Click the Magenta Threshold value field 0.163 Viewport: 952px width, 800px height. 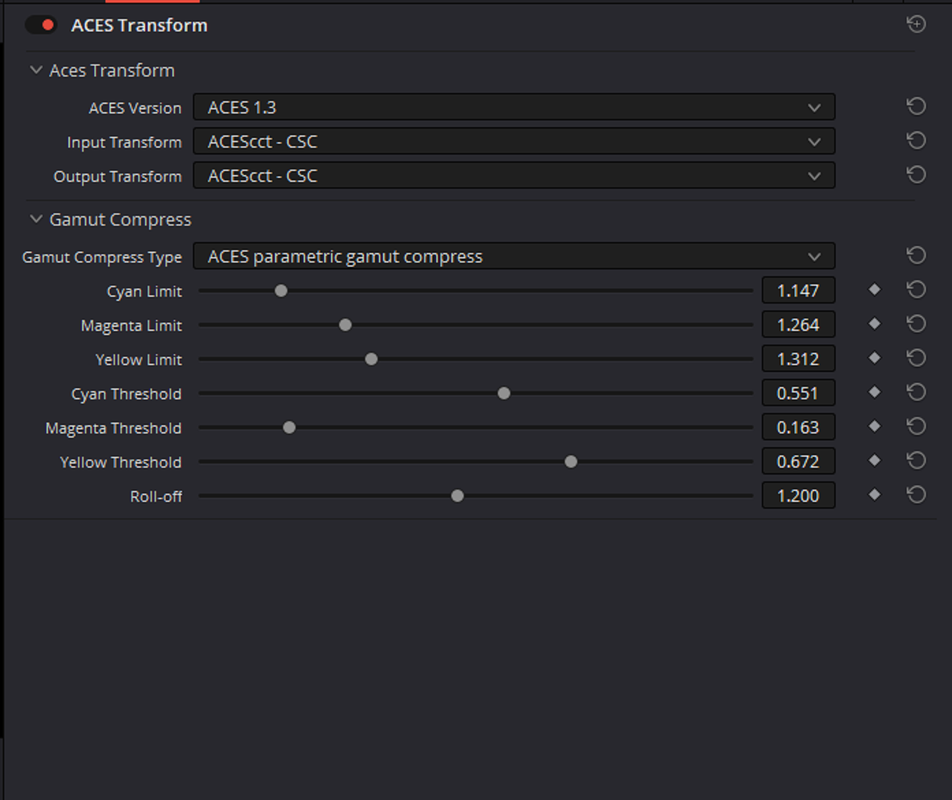[798, 427]
